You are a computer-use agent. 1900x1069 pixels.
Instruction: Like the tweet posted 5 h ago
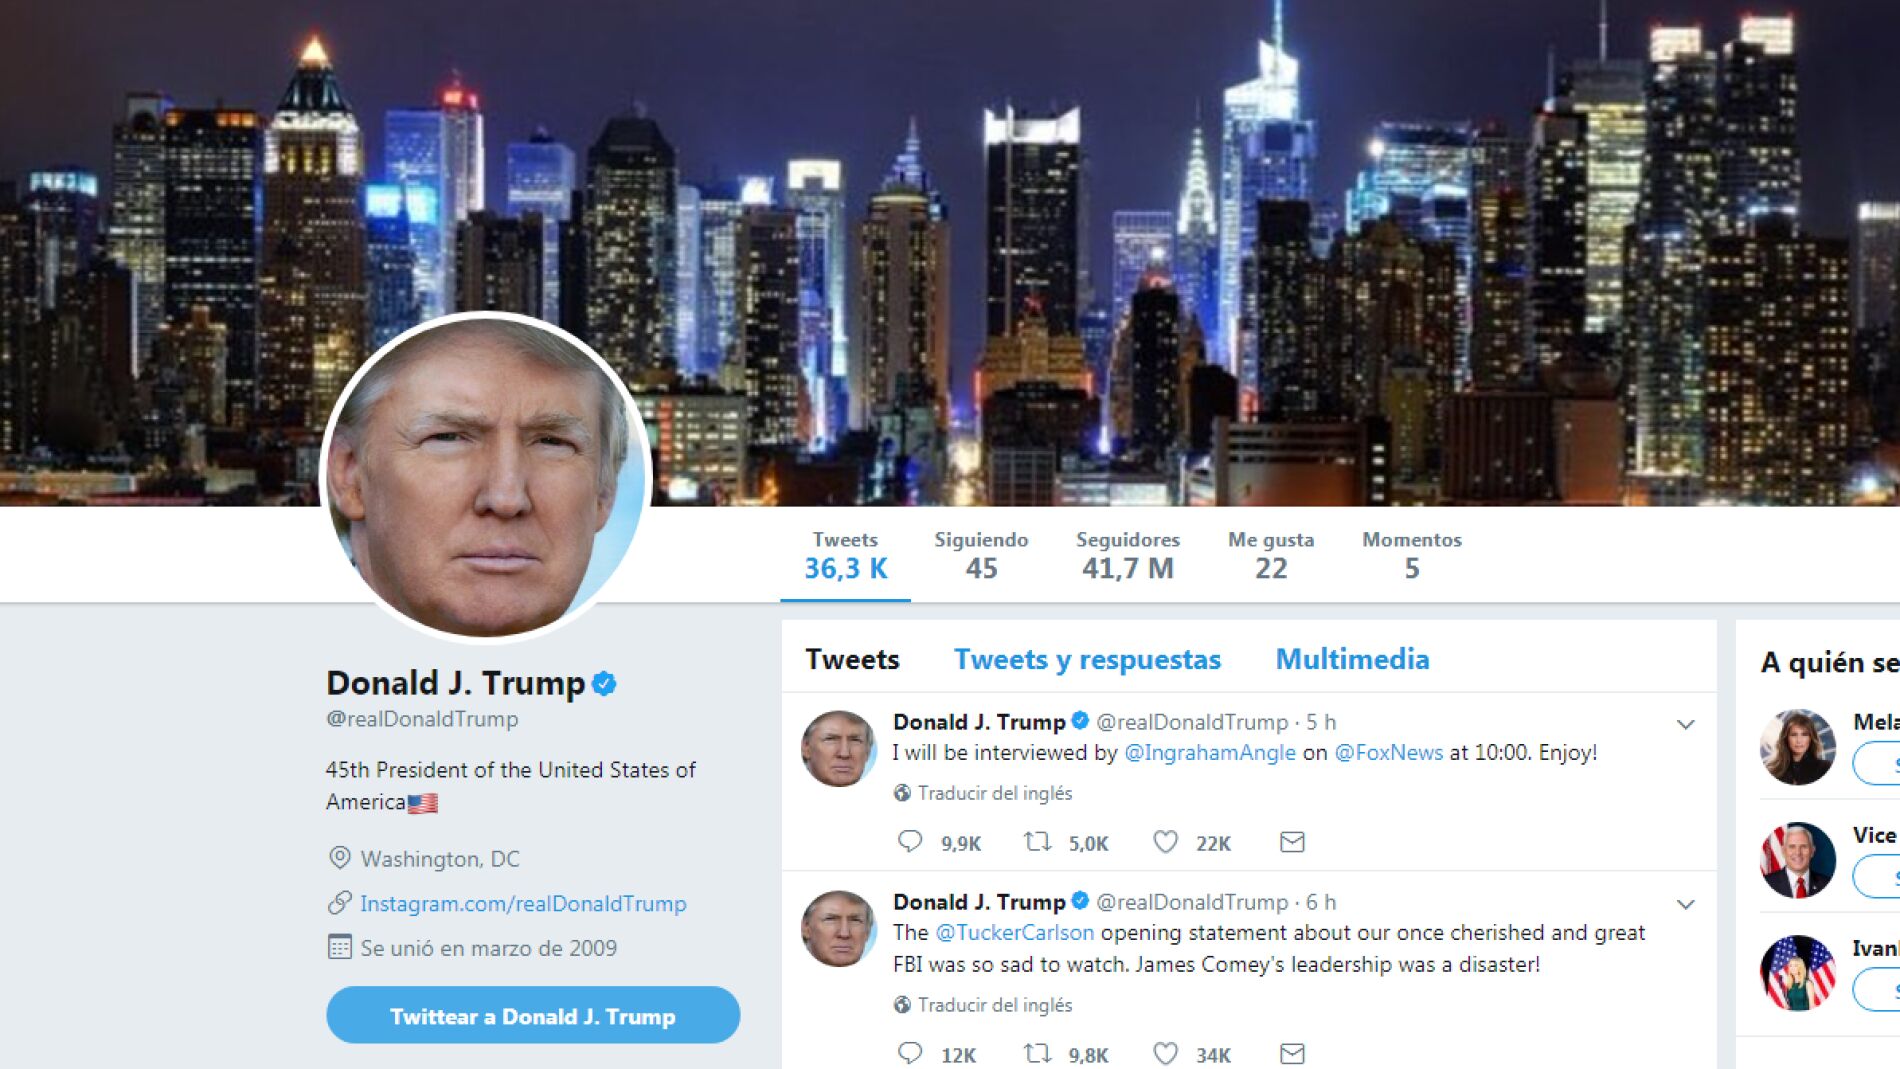coord(1166,842)
